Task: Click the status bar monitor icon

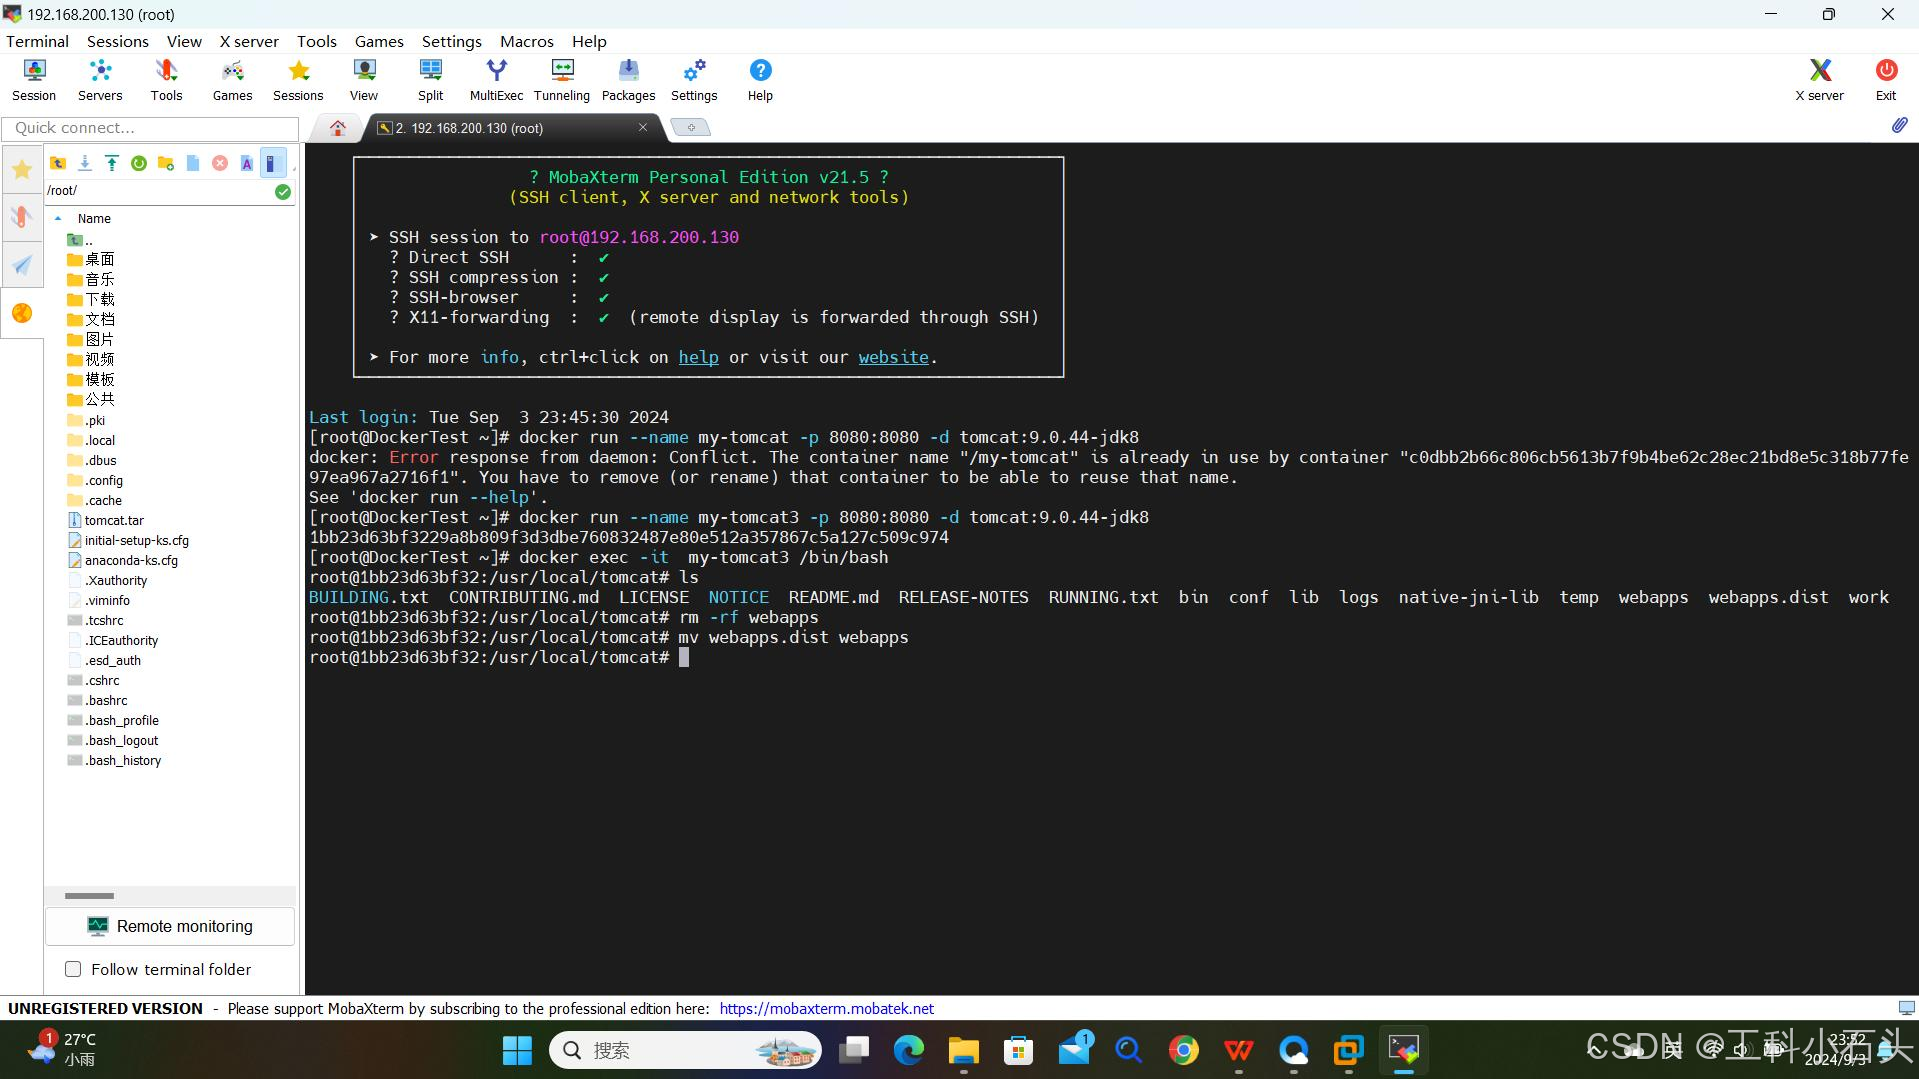Action: (x=1906, y=1008)
